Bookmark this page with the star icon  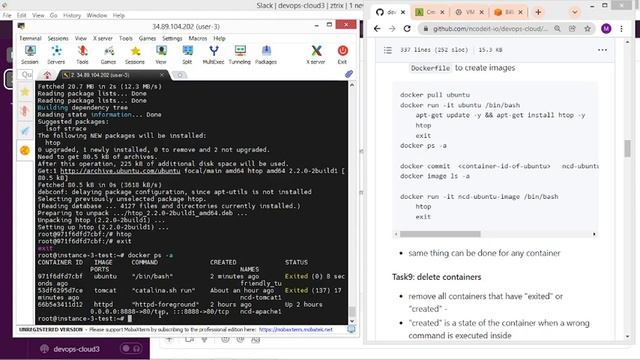click(587, 29)
